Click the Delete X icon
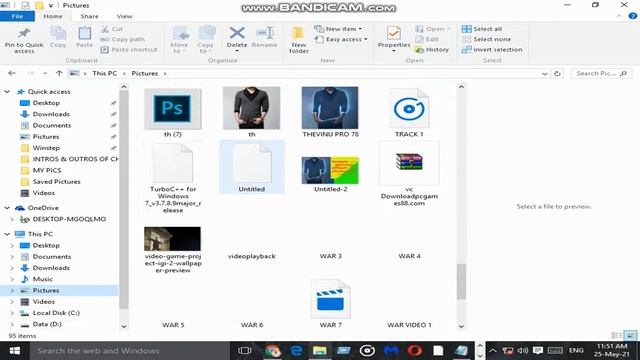640x360 pixels. pos(237,33)
